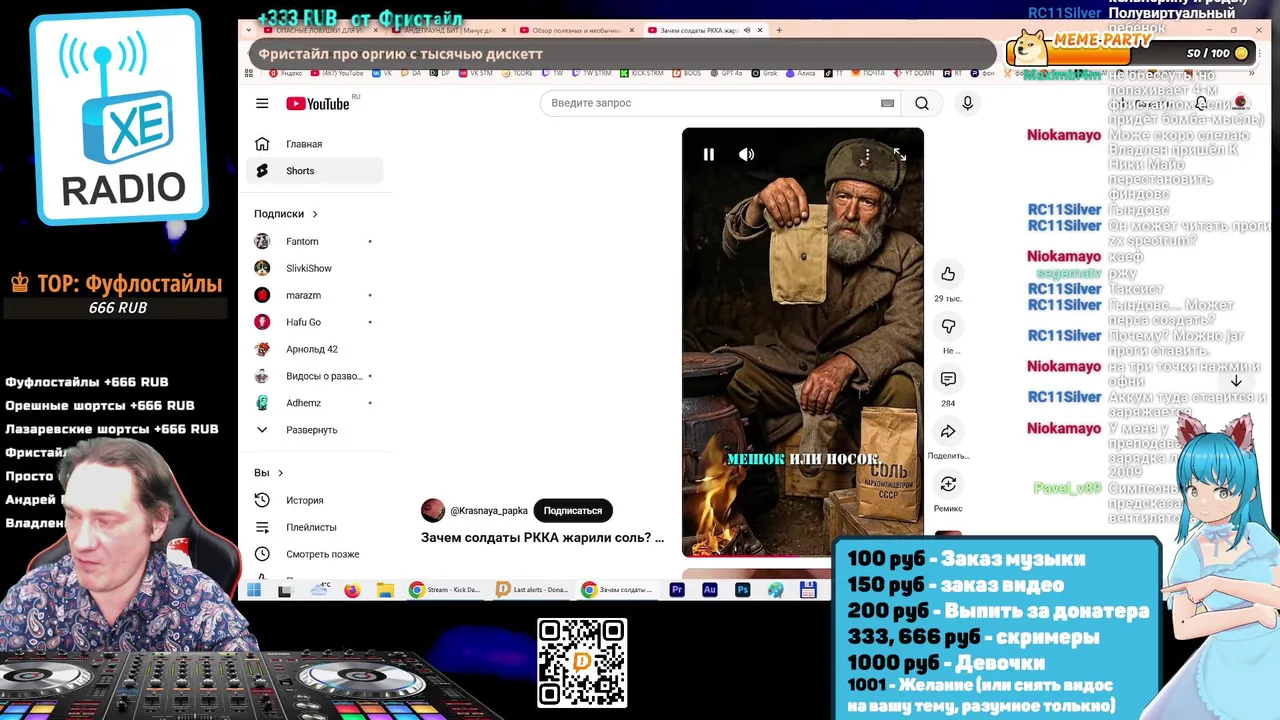Open the floppy-disk app on taskbar
The height and width of the screenshot is (720, 1280).
tap(808, 590)
